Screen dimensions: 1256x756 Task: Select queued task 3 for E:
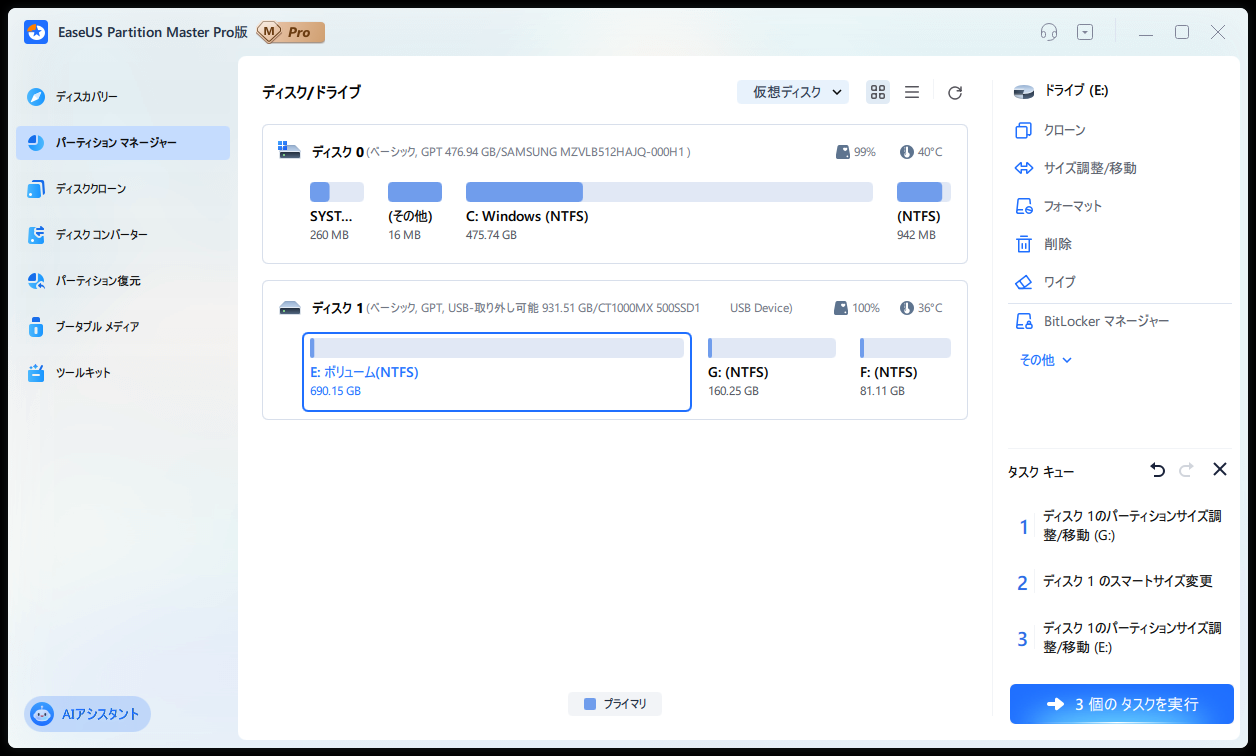1120,638
